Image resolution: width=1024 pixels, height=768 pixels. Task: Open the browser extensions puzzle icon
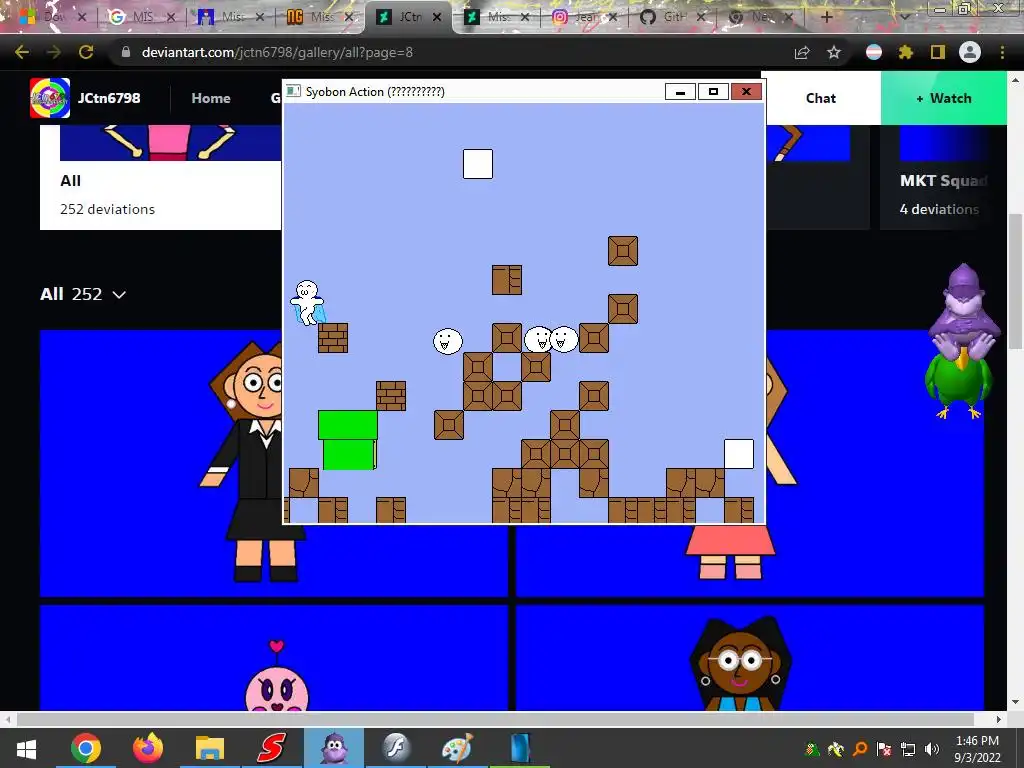pyautogui.click(x=906, y=52)
